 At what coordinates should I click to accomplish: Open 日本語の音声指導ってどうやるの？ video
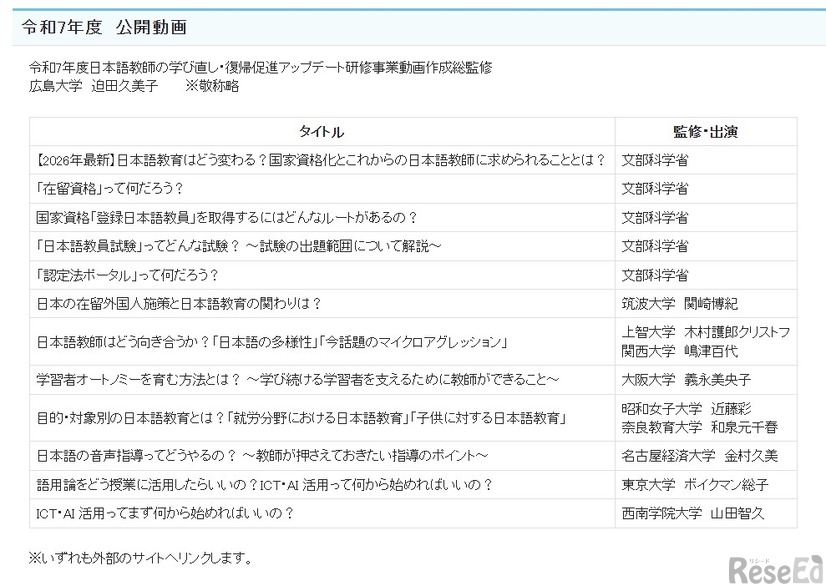pos(262,456)
